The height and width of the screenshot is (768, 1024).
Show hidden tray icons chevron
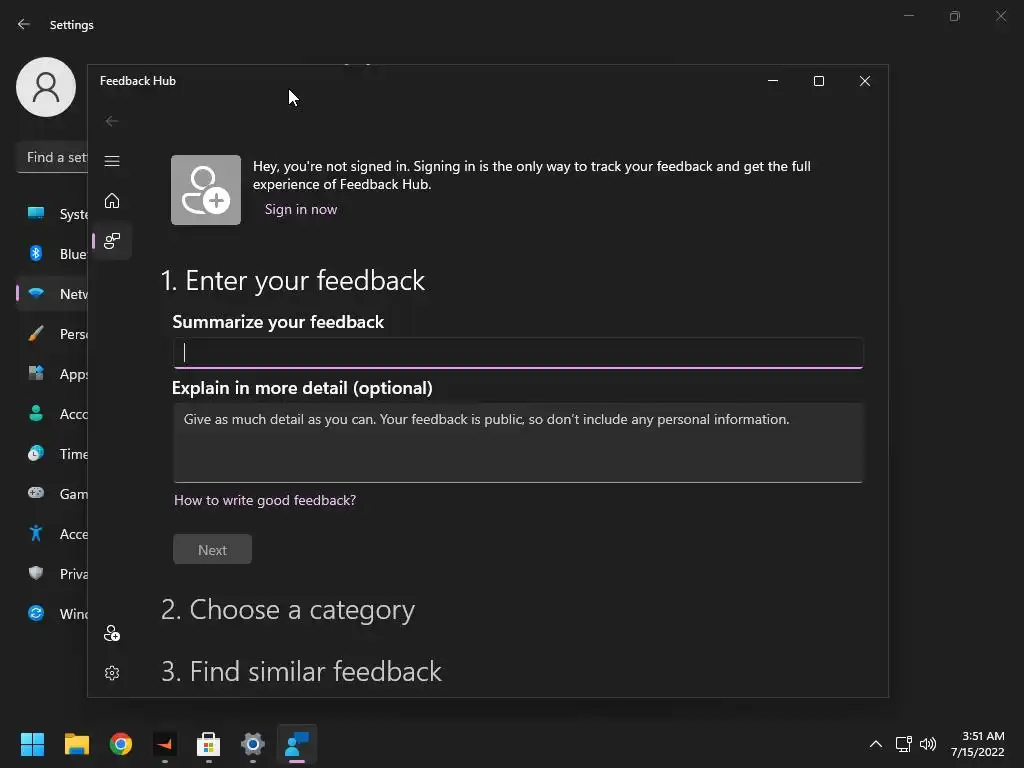(876, 744)
